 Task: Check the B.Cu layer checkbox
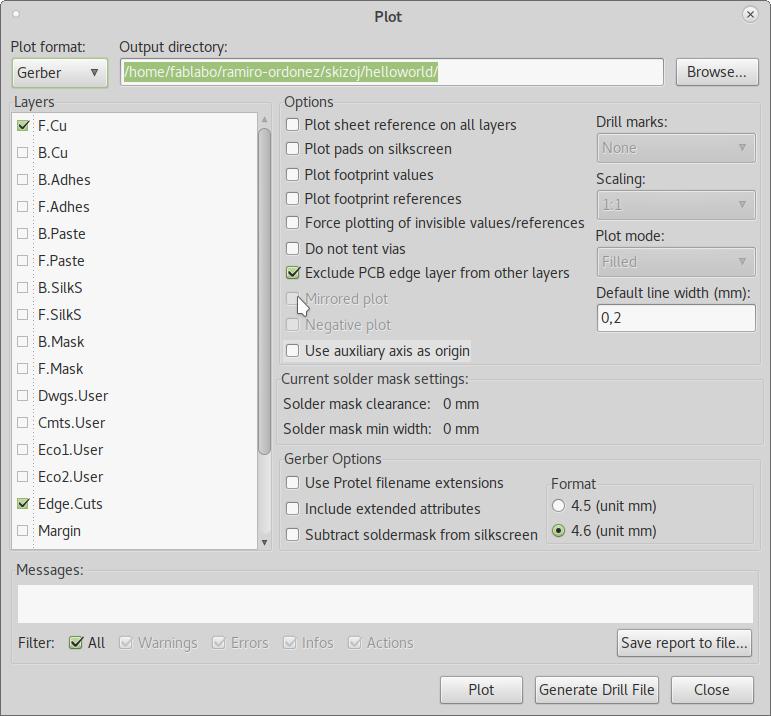23,152
